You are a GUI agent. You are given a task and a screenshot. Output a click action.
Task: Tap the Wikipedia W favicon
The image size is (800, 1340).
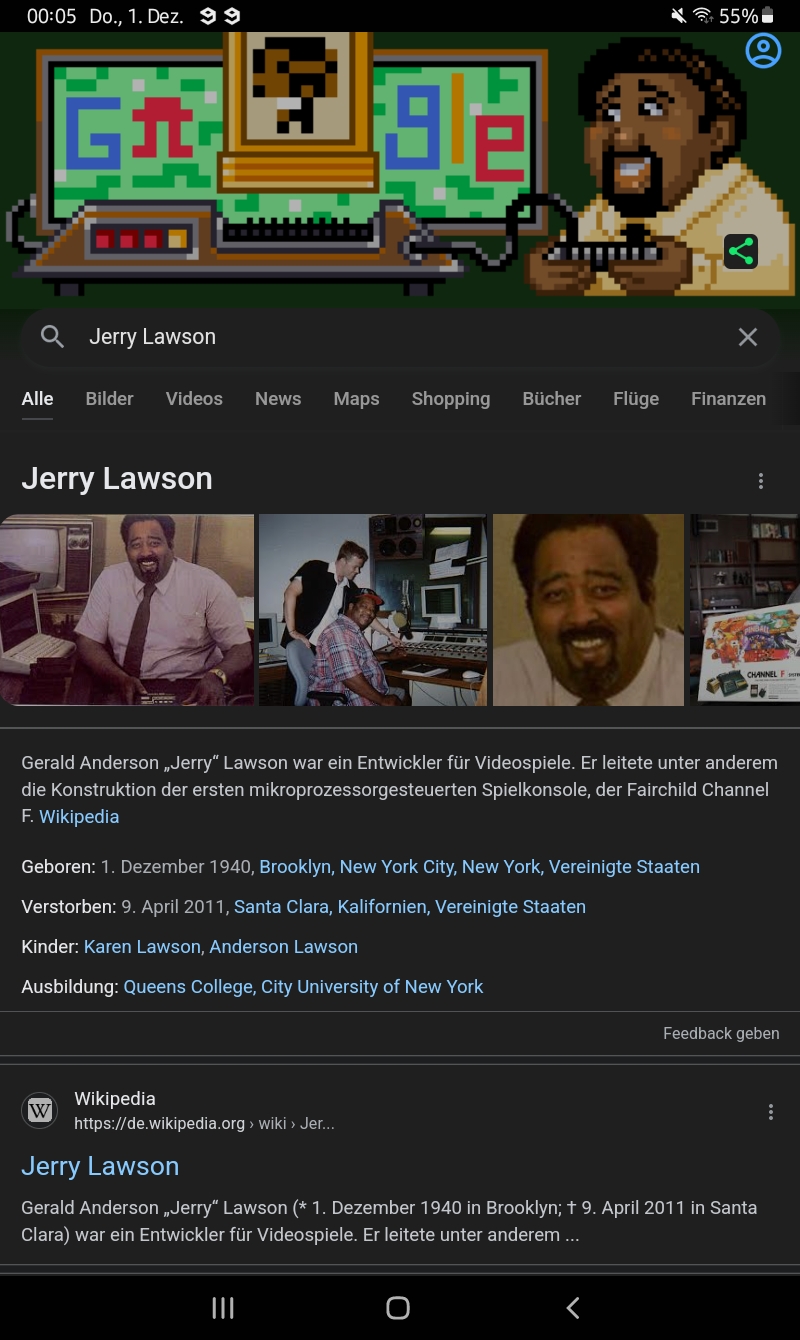pos(40,1110)
